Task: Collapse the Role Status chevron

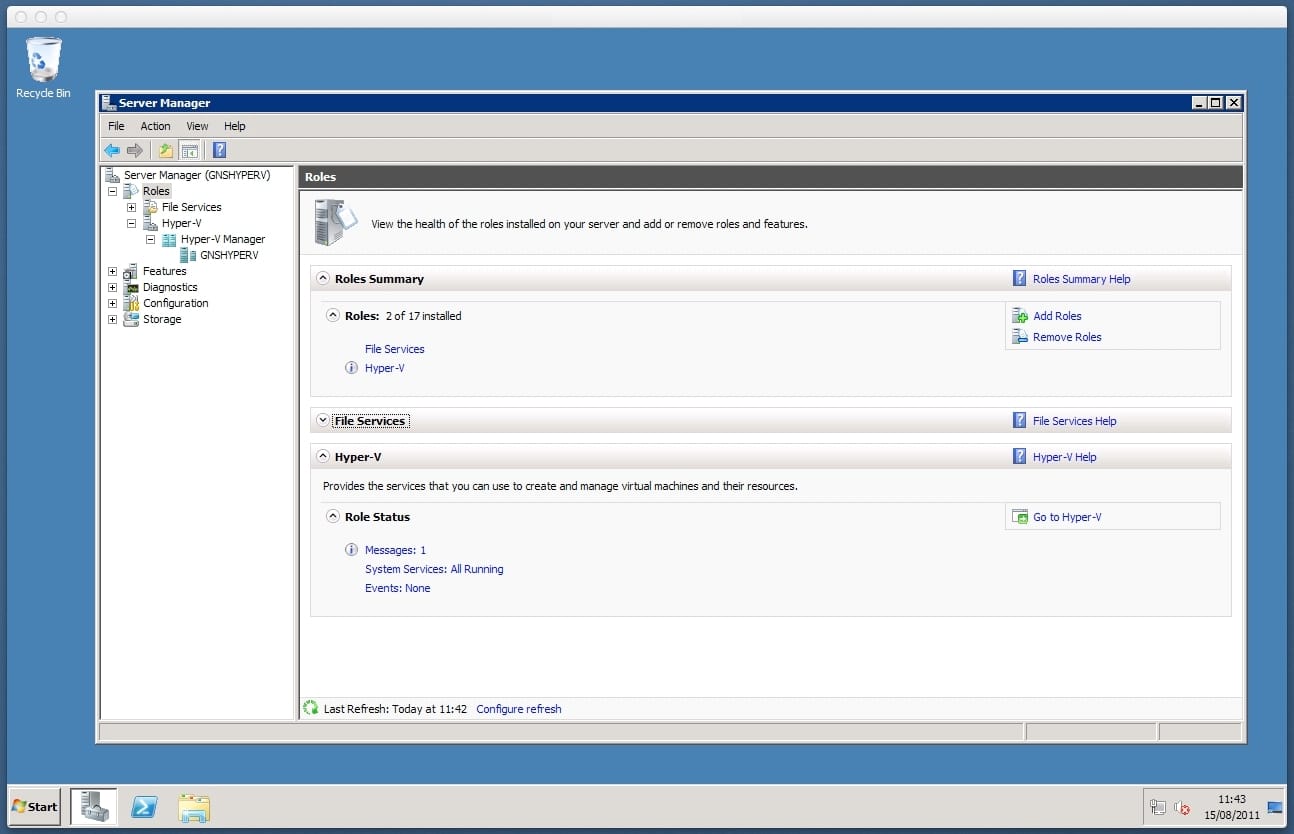Action: (333, 517)
